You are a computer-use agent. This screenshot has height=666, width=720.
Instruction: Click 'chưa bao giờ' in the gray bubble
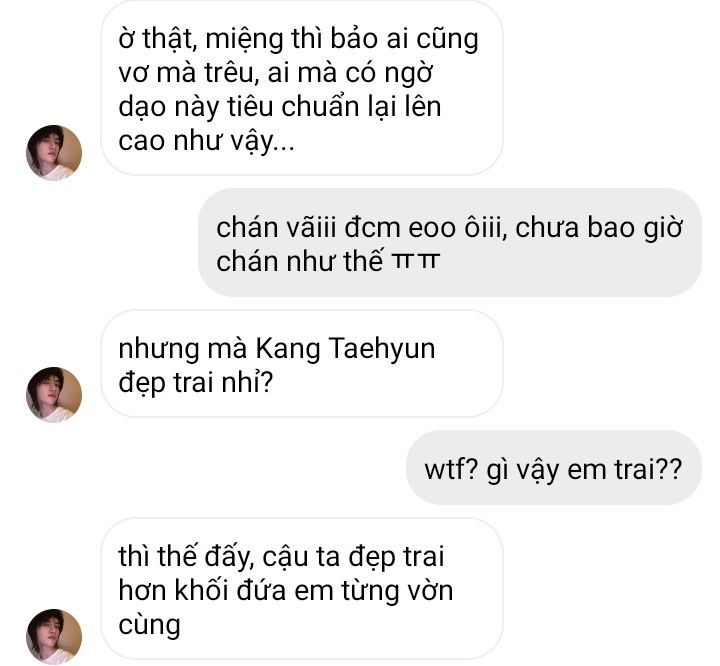(599, 228)
